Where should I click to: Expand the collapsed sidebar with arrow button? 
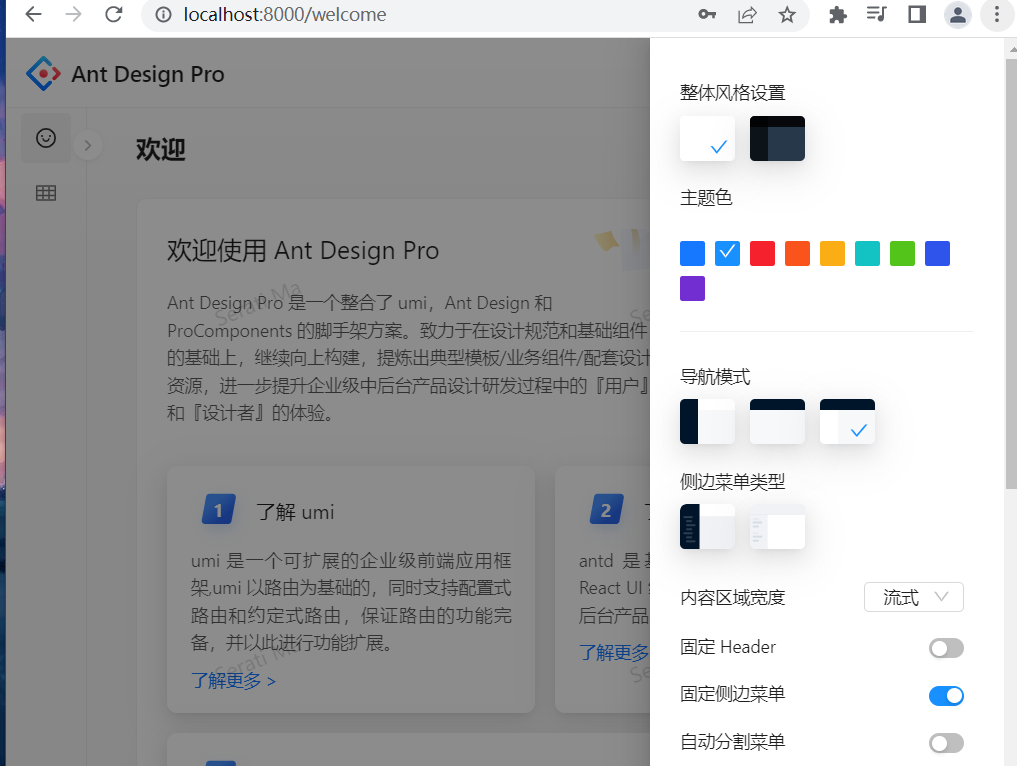(88, 146)
